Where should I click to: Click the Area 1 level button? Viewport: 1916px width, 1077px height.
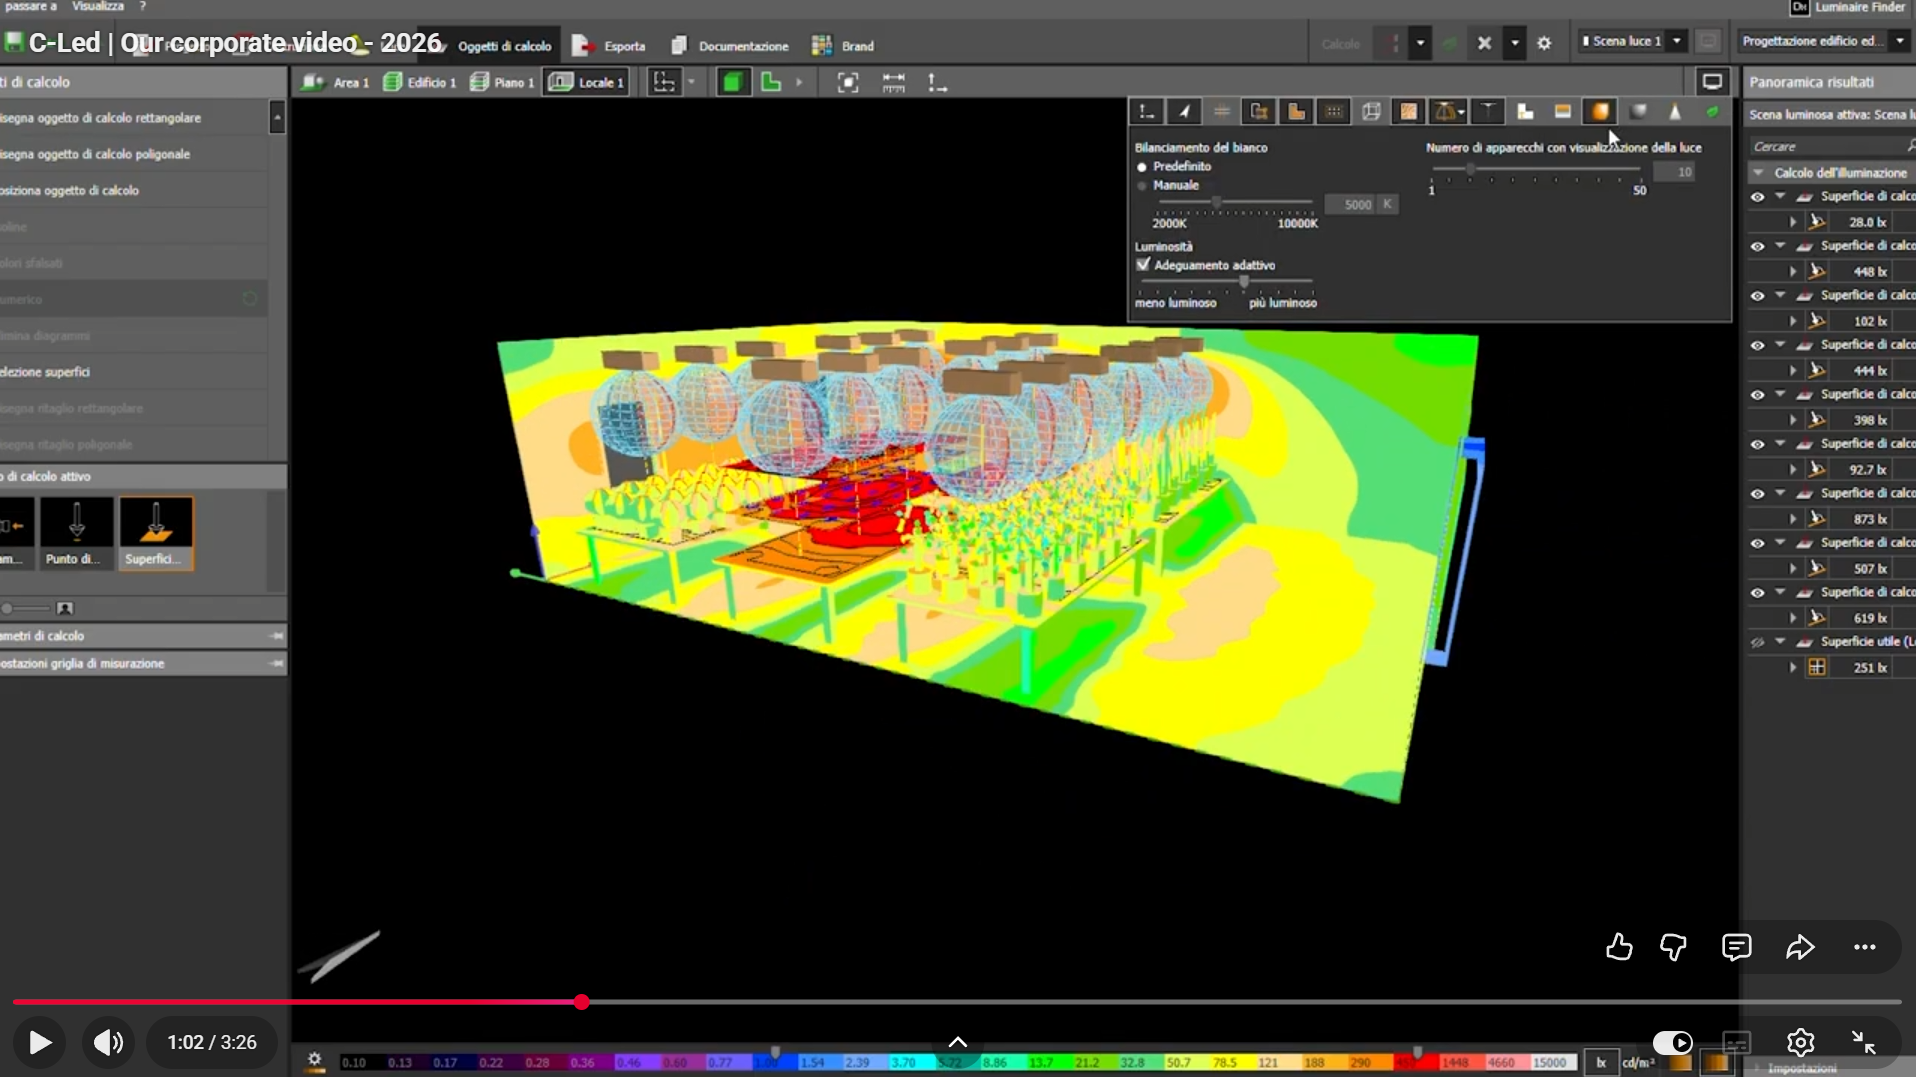coord(336,82)
